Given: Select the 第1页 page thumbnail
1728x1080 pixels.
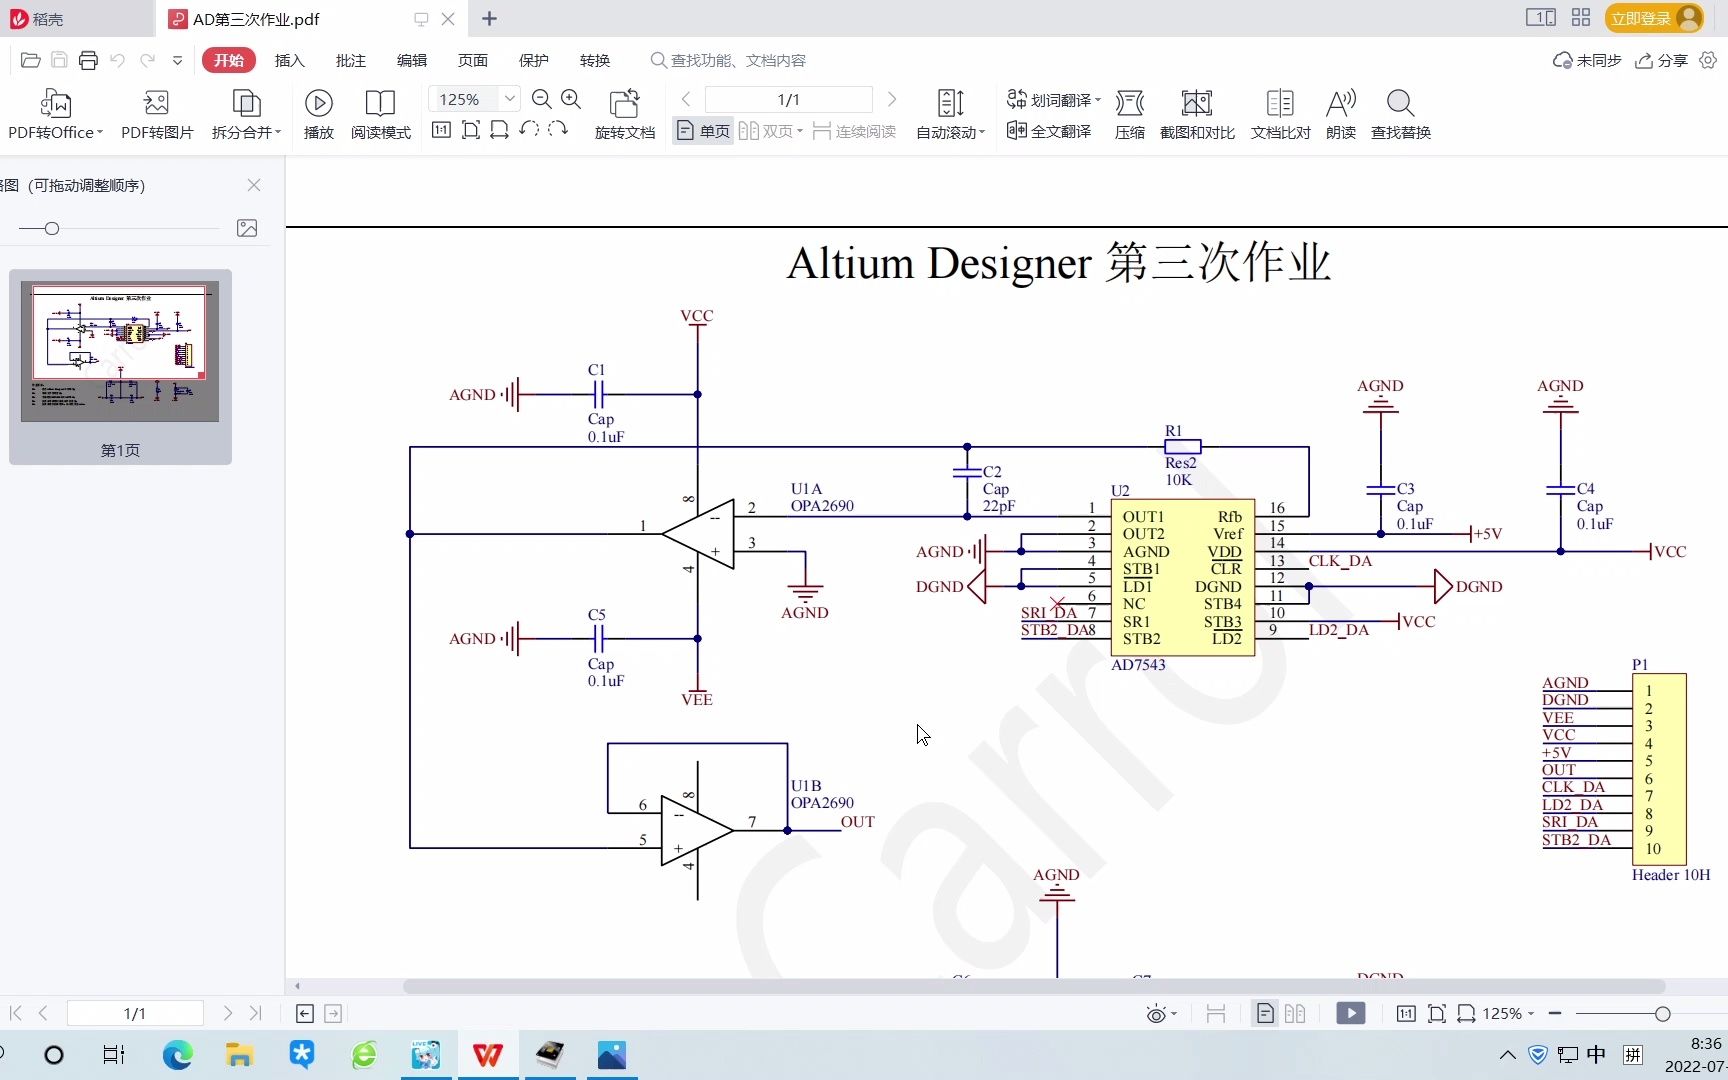Looking at the screenshot, I should point(120,366).
